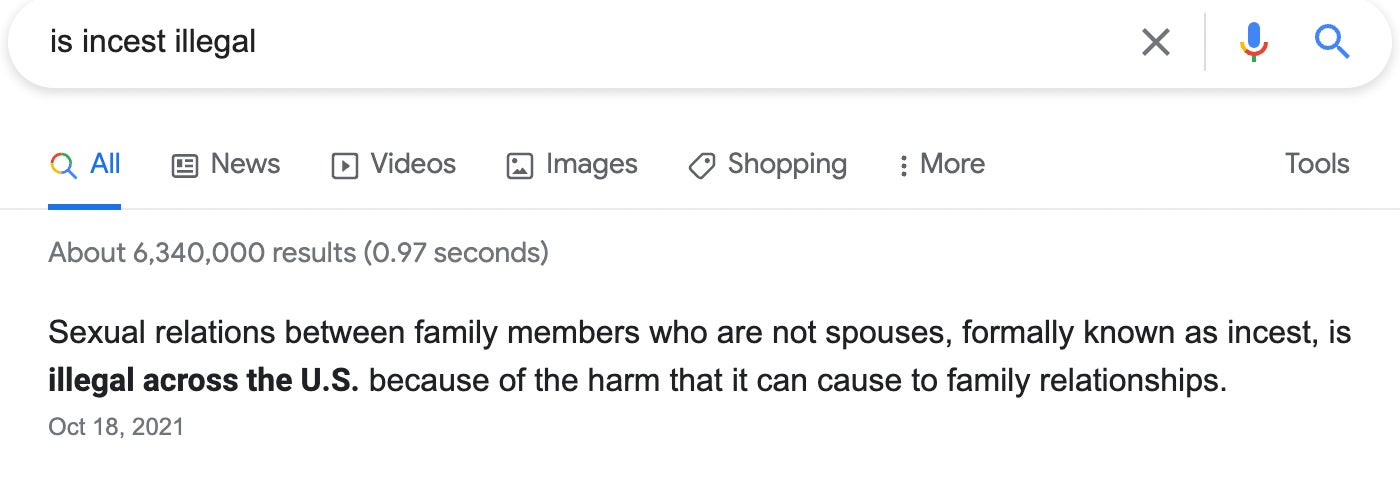1400x482 pixels.
Task: Click the "Oct 18, 2021" snippet date
Action: tap(116, 427)
